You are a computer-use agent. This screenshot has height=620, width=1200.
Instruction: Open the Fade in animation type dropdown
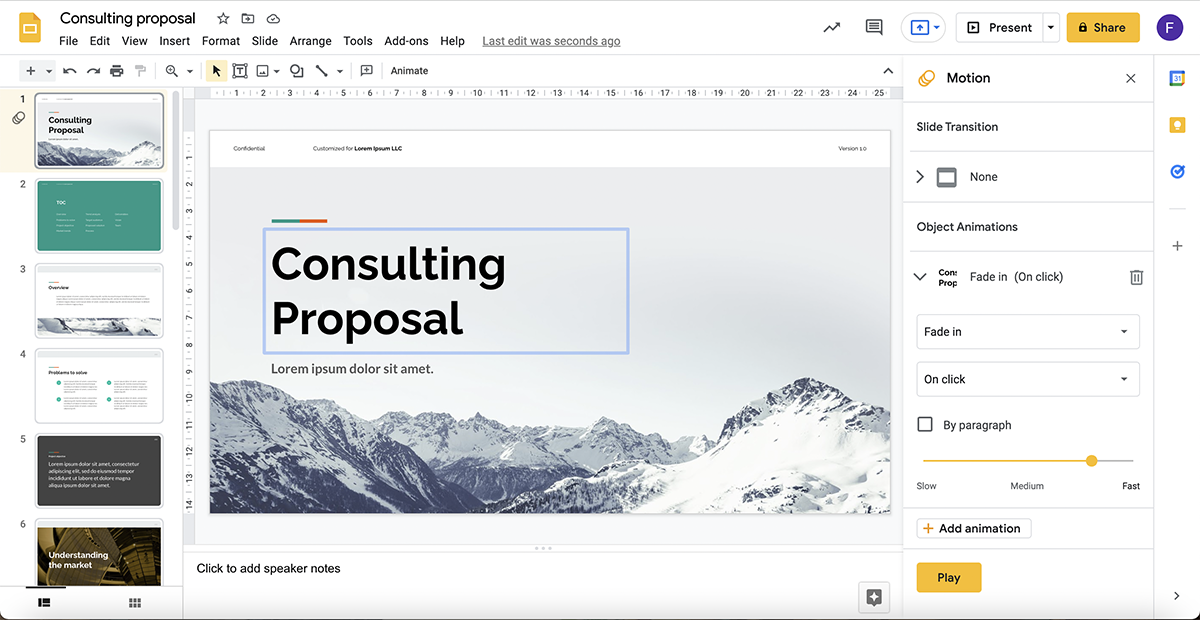[1027, 332]
